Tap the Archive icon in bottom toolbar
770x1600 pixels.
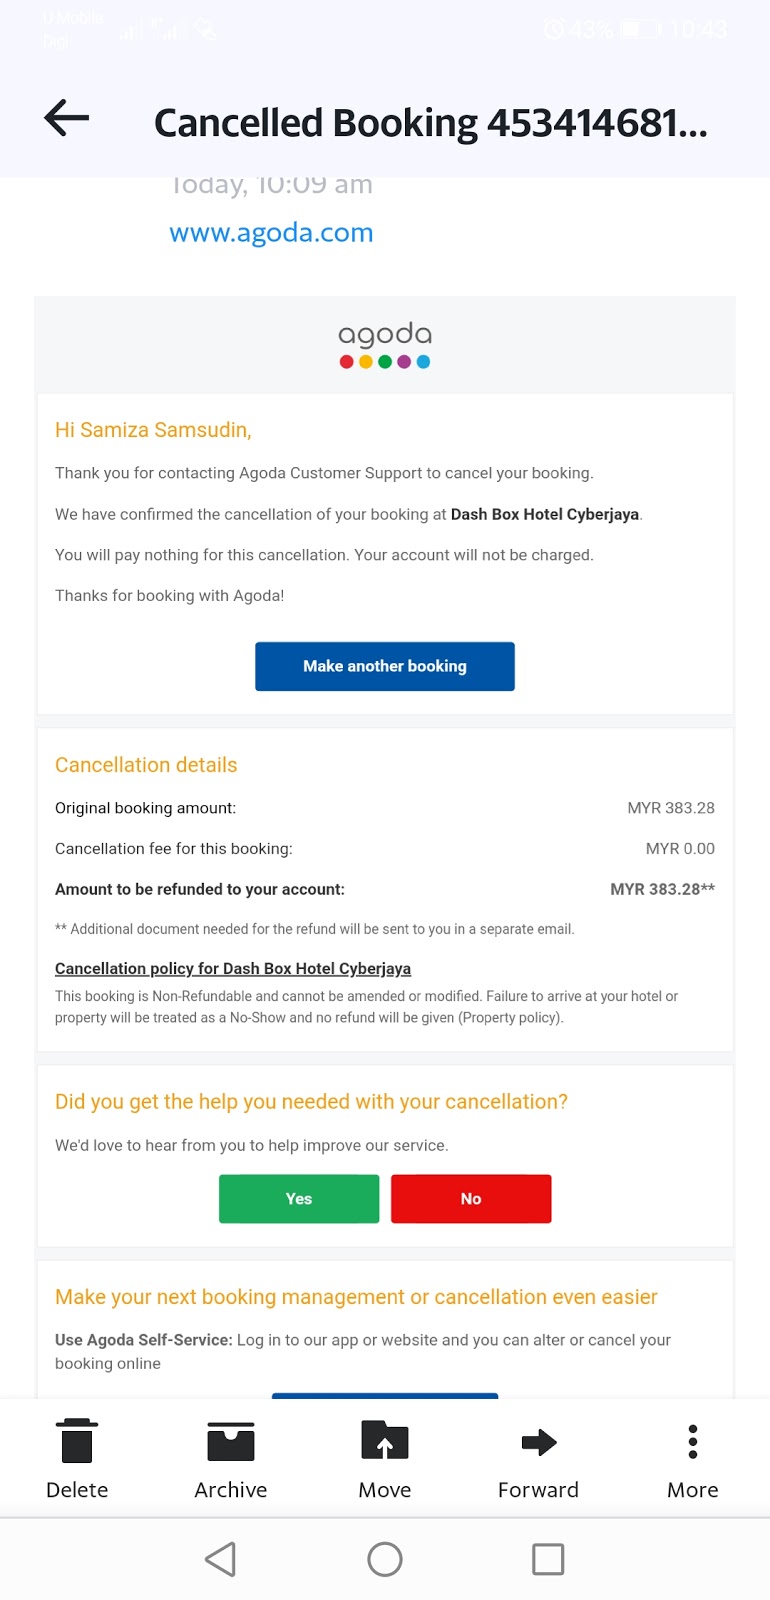[230, 1441]
